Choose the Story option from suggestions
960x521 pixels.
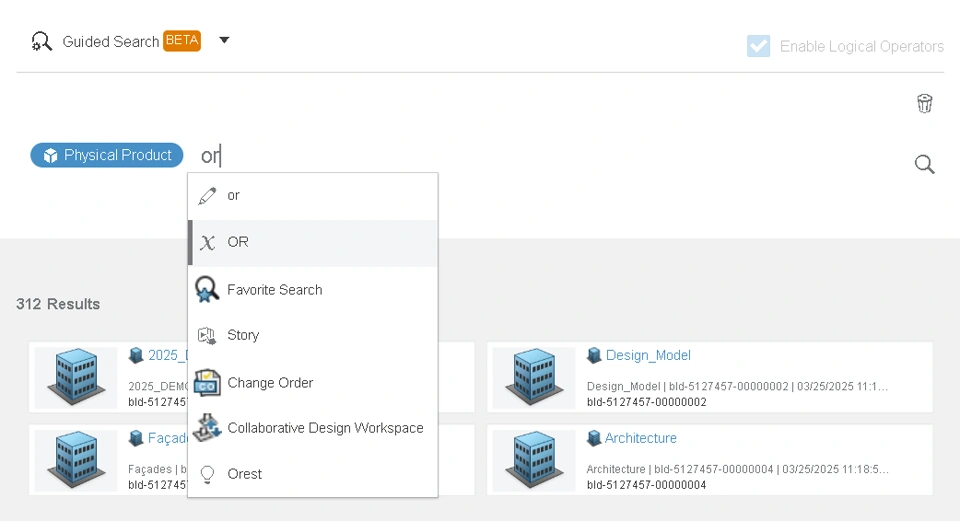243,336
